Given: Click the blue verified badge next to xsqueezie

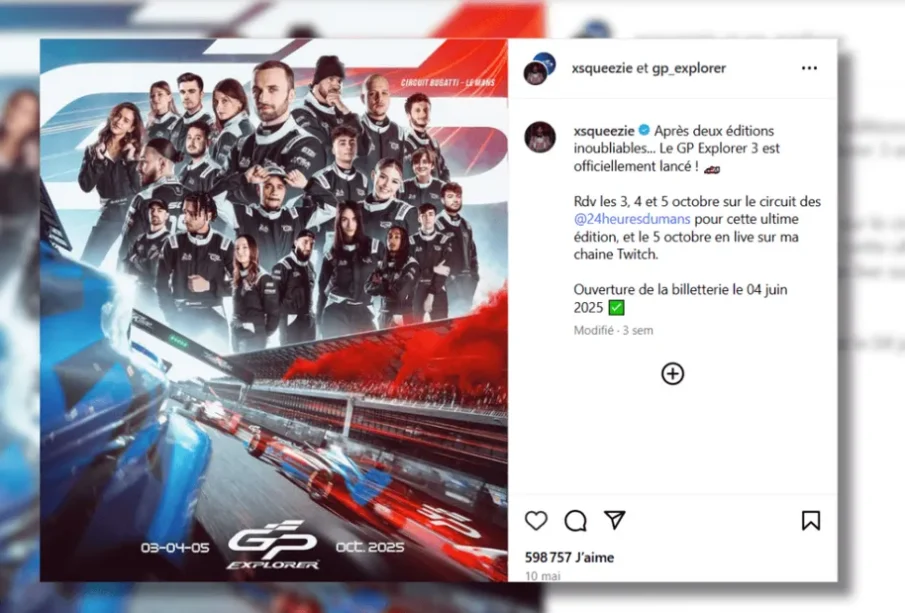Looking at the screenshot, I should click(644, 130).
